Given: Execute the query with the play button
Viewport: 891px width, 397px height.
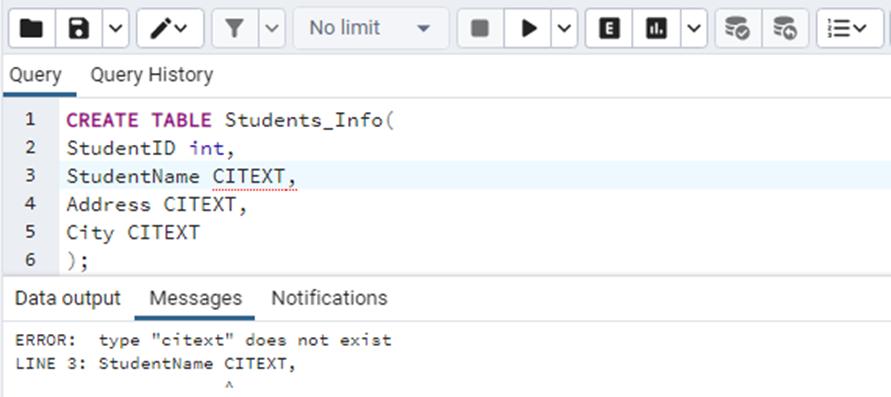Looking at the screenshot, I should (528, 28).
